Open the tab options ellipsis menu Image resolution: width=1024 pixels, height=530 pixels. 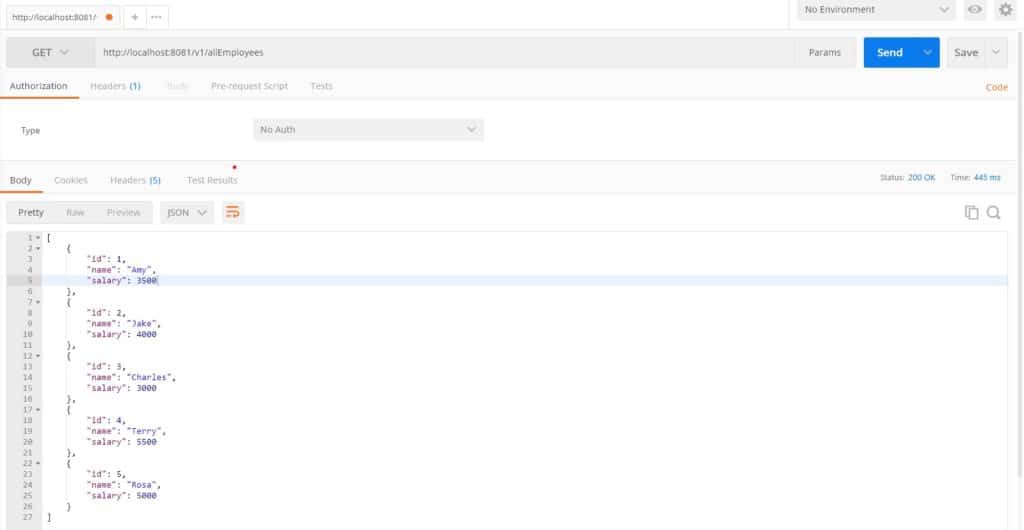tap(156, 16)
